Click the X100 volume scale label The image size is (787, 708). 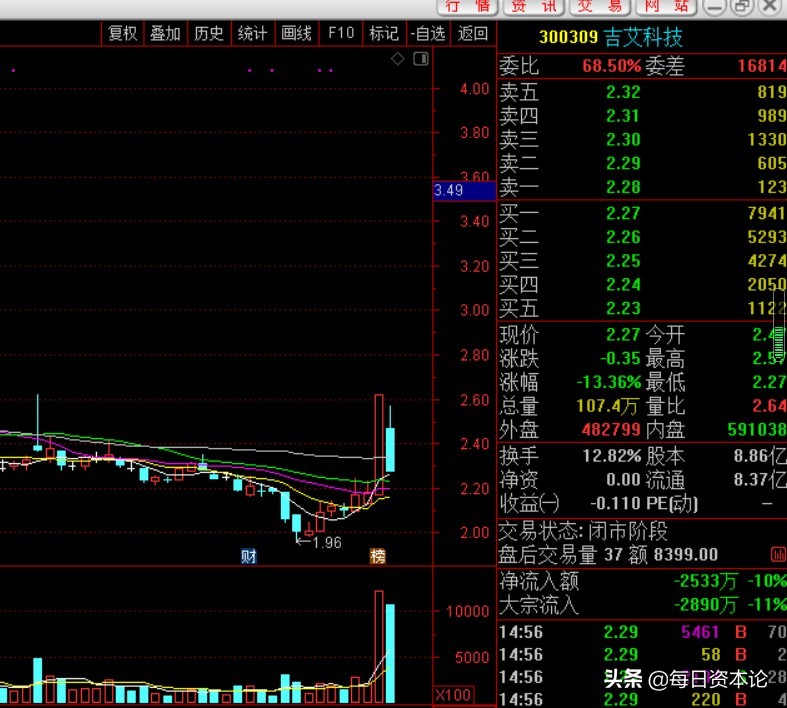pyautogui.click(x=453, y=695)
